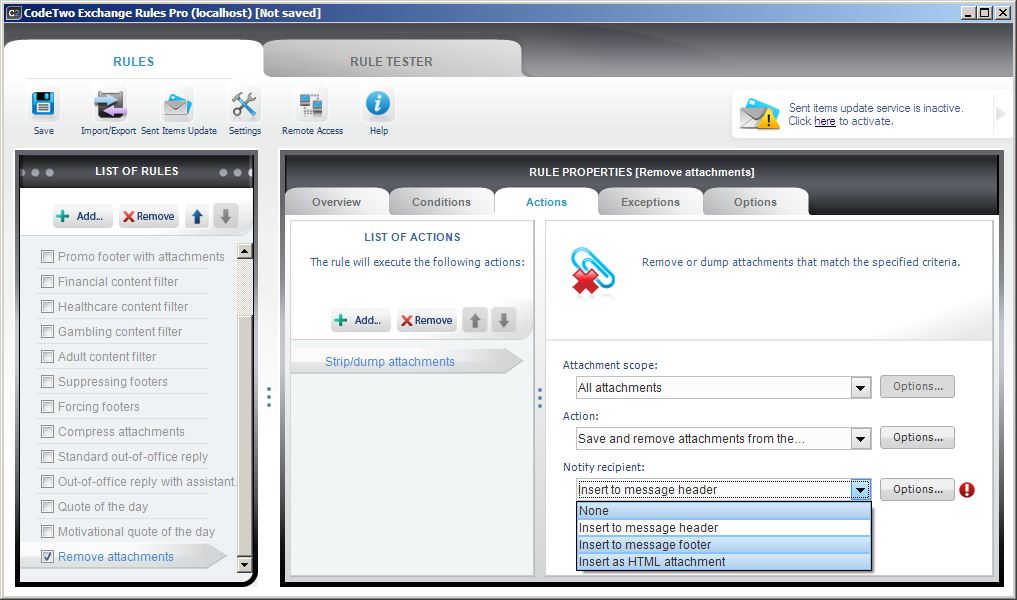Open Settings wrench icon
The width and height of the screenshot is (1017, 600).
click(245, 104)
